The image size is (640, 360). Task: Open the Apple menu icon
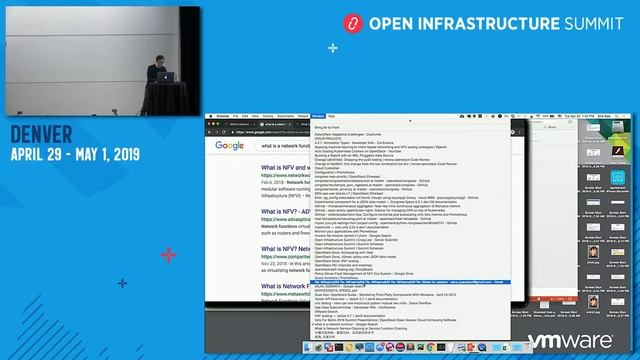[x=211, y=116]
